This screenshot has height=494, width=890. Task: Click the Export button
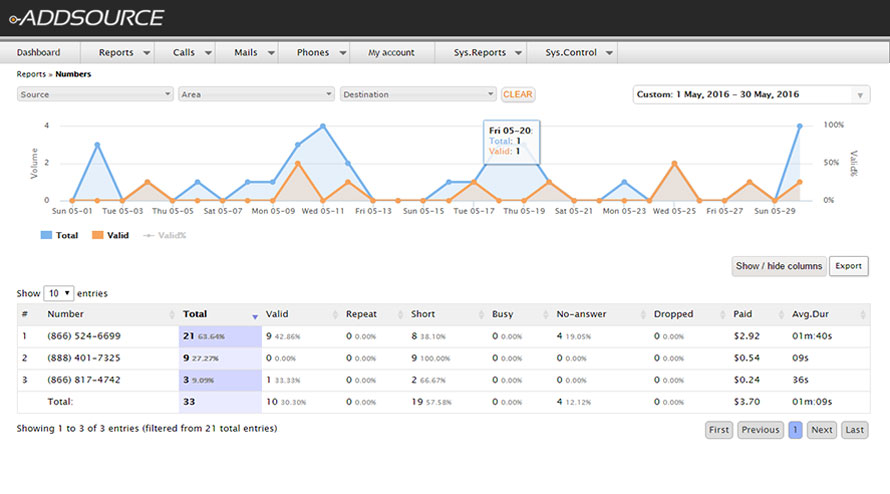coord(849,266)
